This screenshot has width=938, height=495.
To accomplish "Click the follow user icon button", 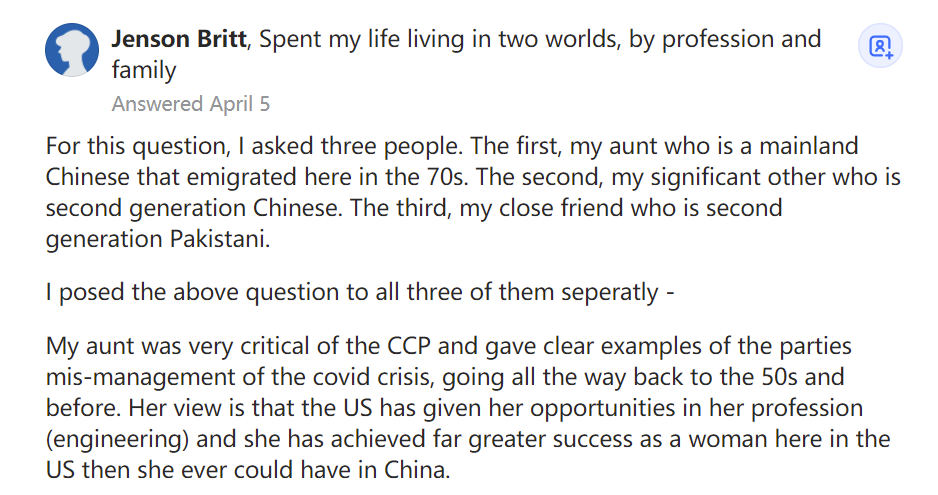I will point(880,46).
